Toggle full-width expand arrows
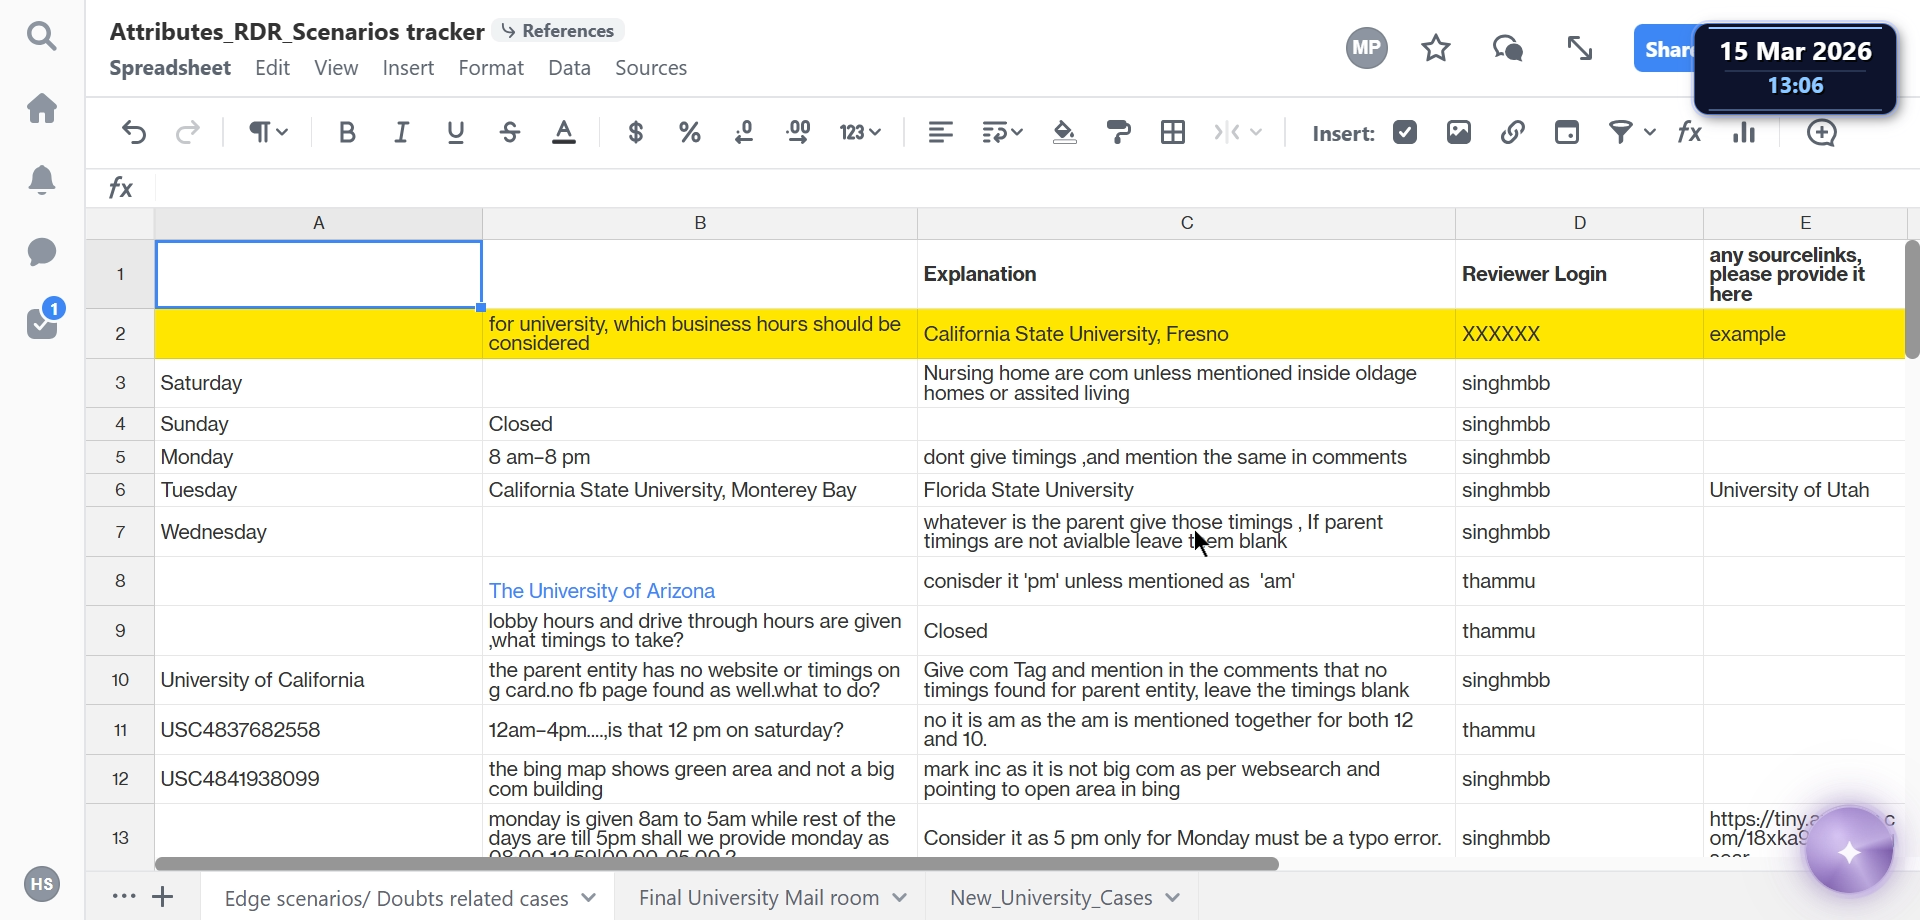 (x=1580, y=48)
